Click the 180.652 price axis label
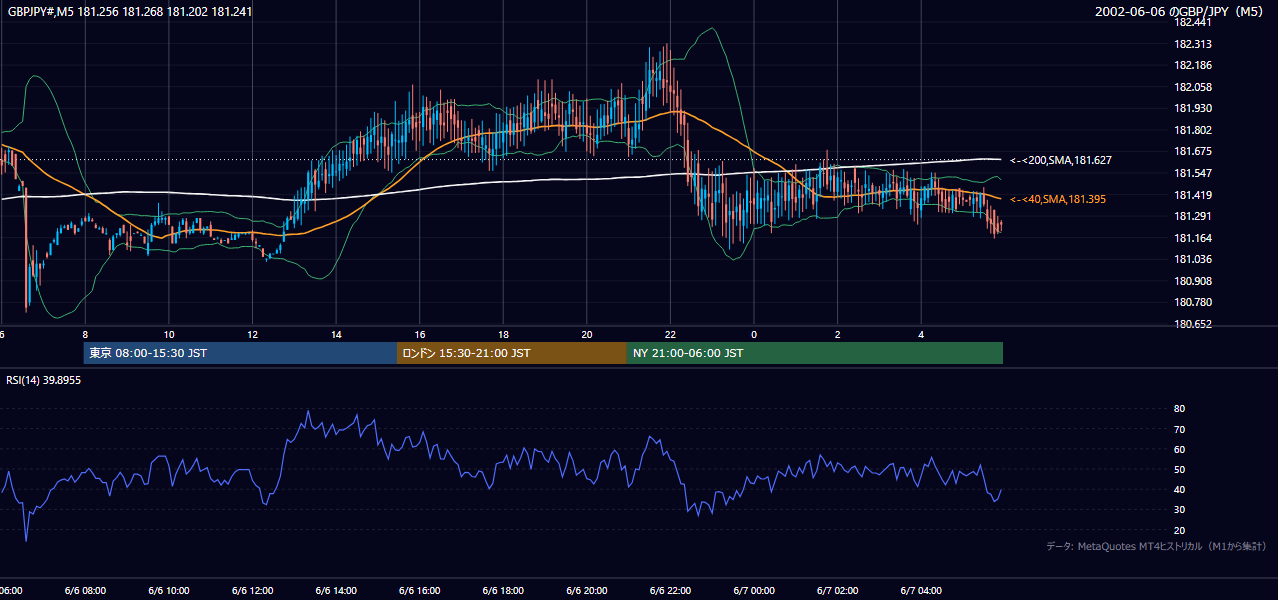This screenshot has height=600, width=1278. (x=1192, y=324)
